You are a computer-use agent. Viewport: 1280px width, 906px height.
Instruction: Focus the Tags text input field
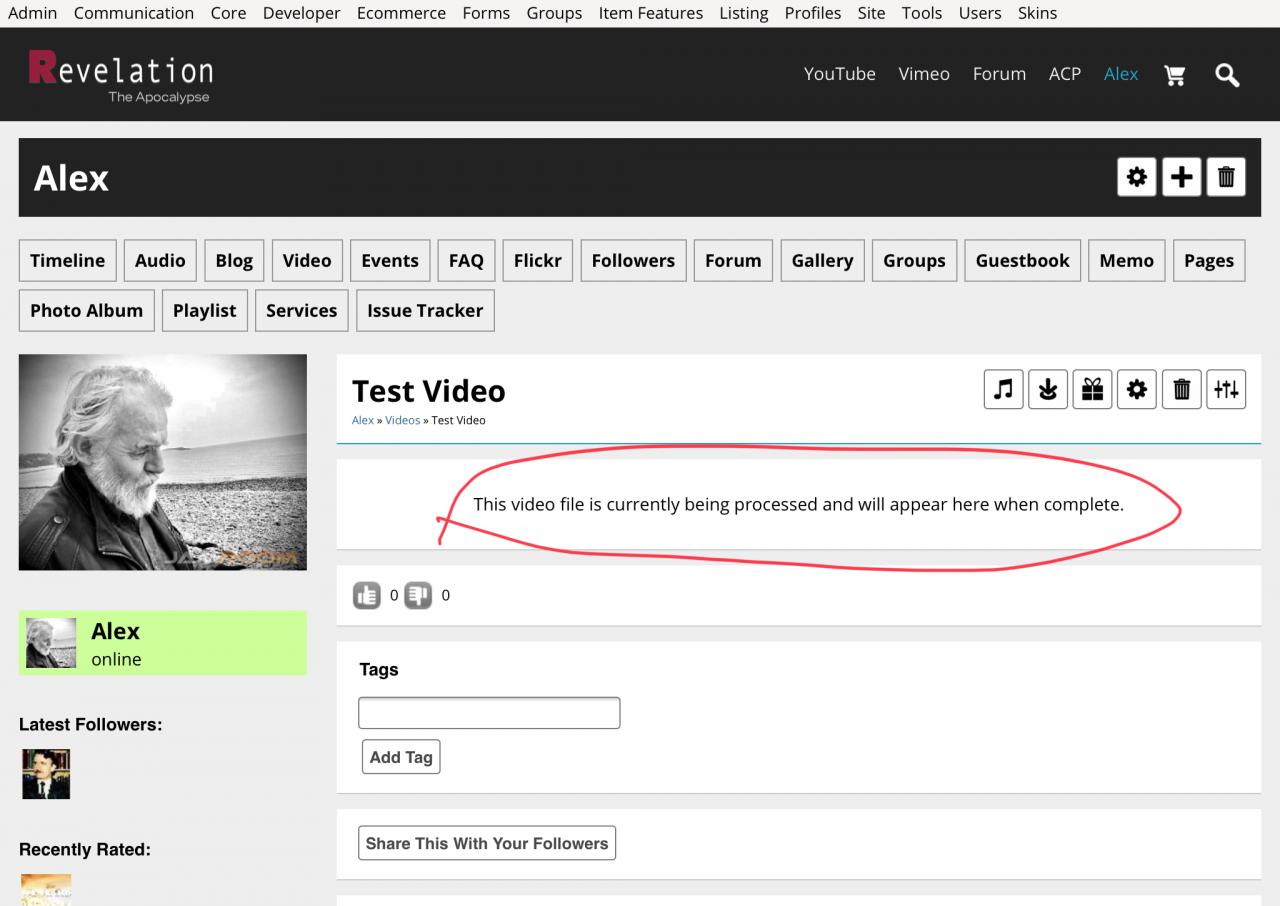[489, 713]
